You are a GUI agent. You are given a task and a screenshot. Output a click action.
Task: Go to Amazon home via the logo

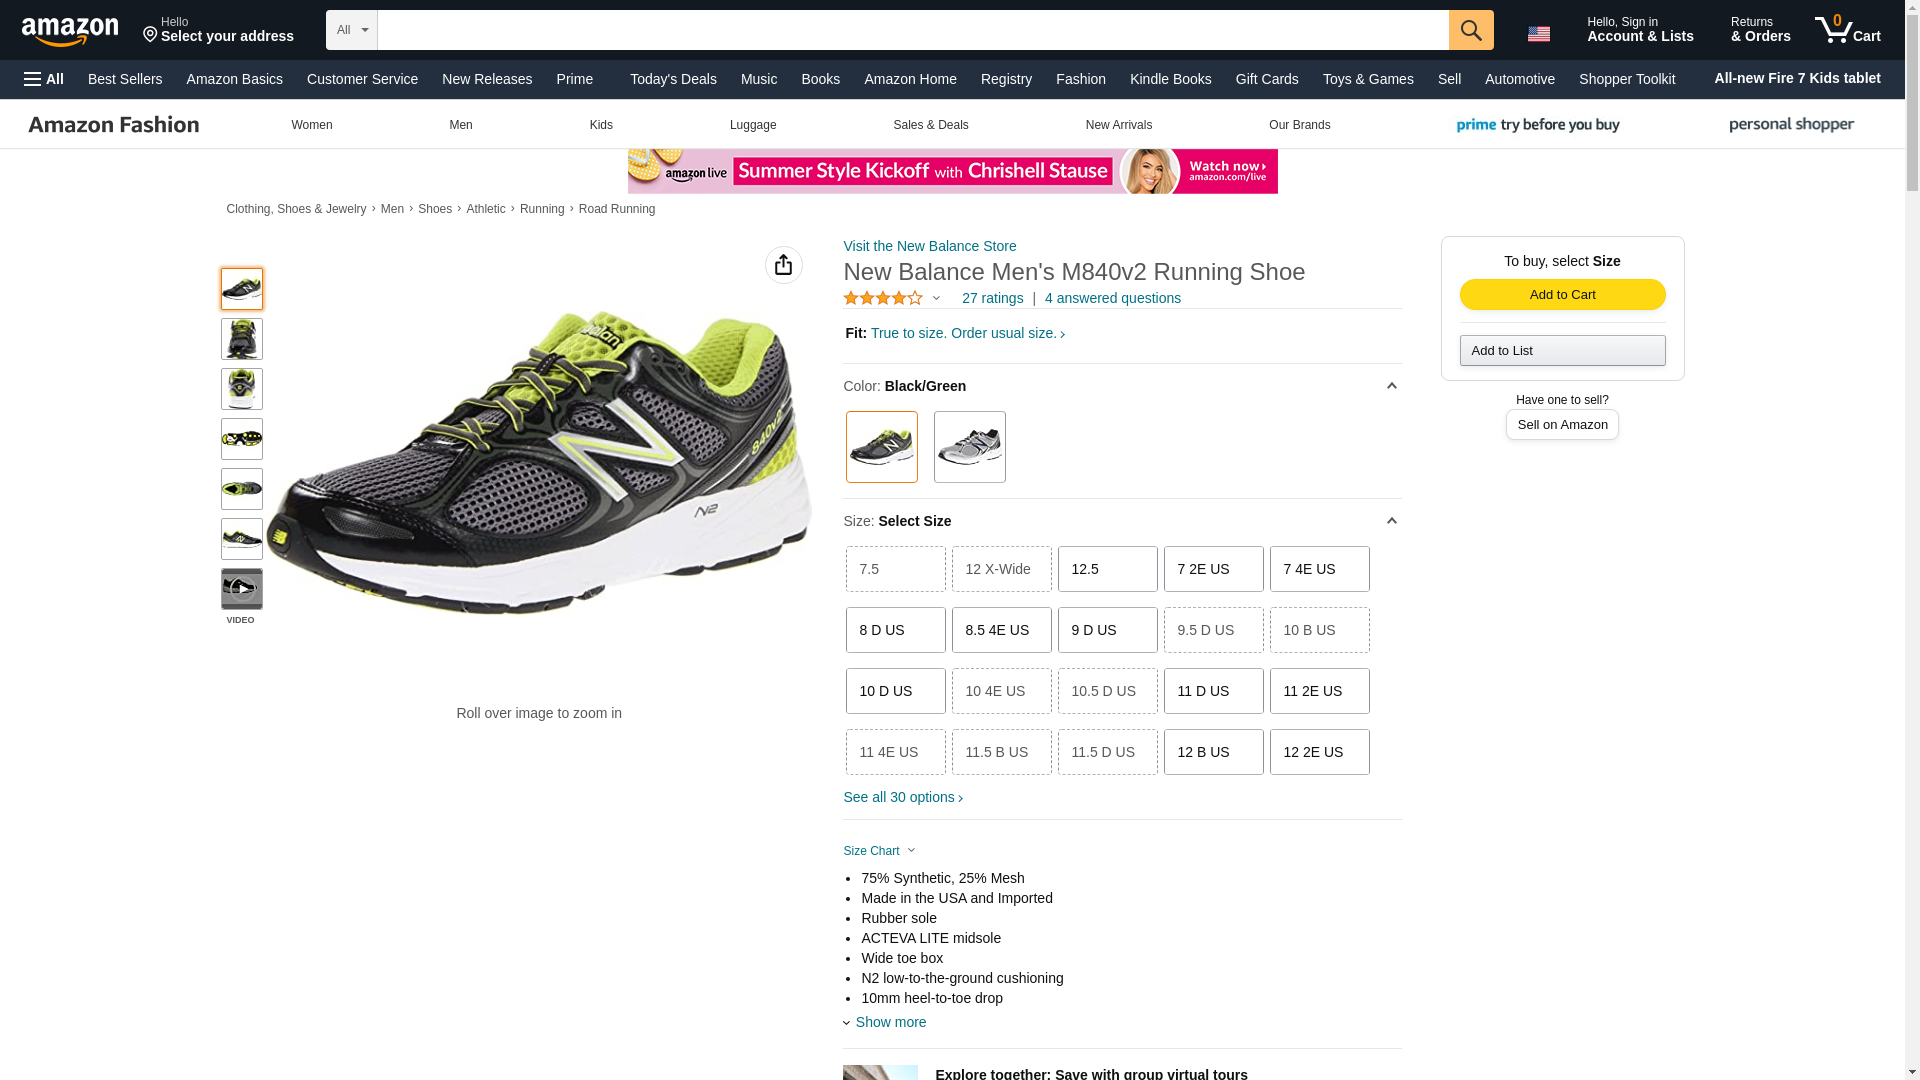click(x=70, y=31)
